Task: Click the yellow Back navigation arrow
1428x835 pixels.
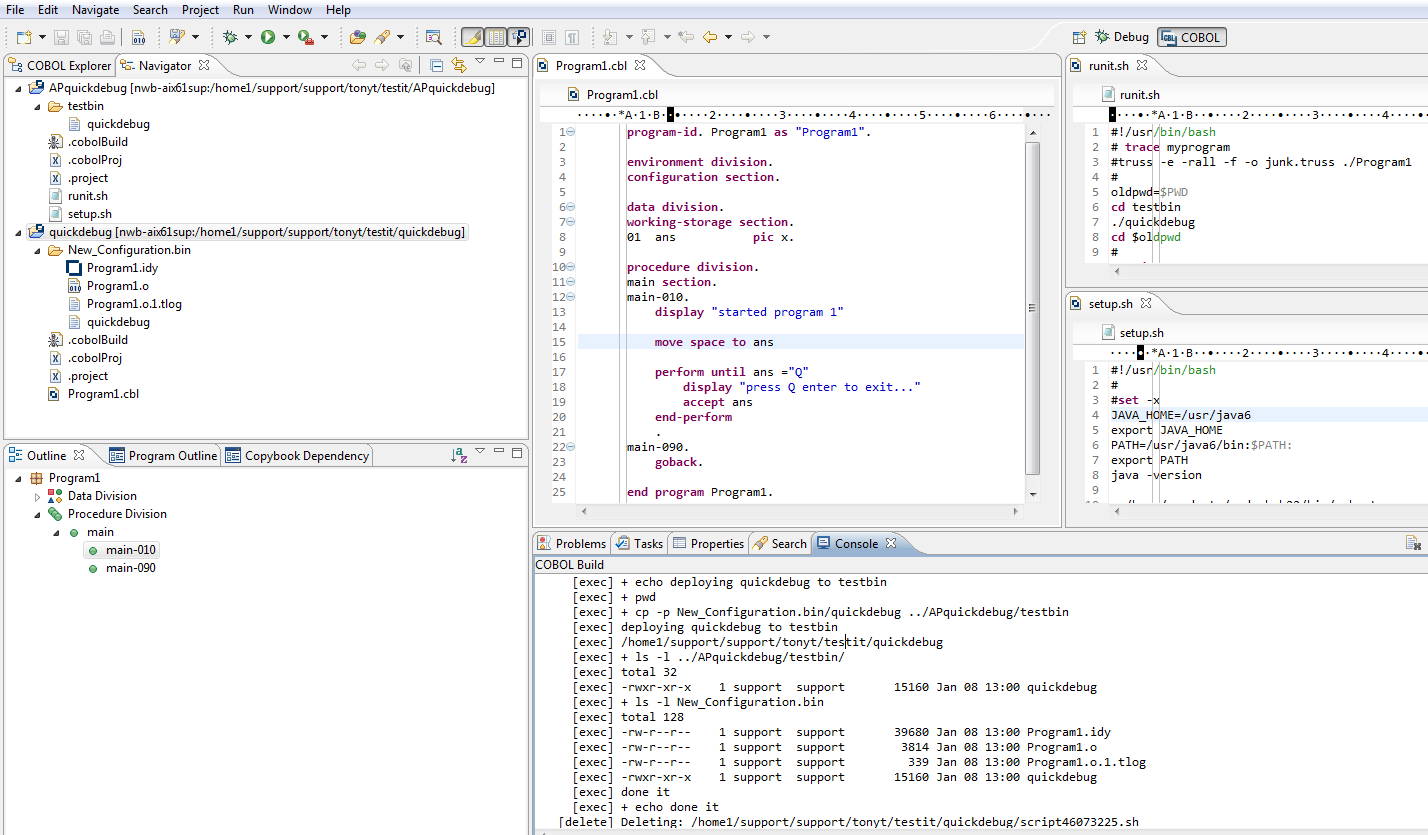Action: [x=710, y=37]
